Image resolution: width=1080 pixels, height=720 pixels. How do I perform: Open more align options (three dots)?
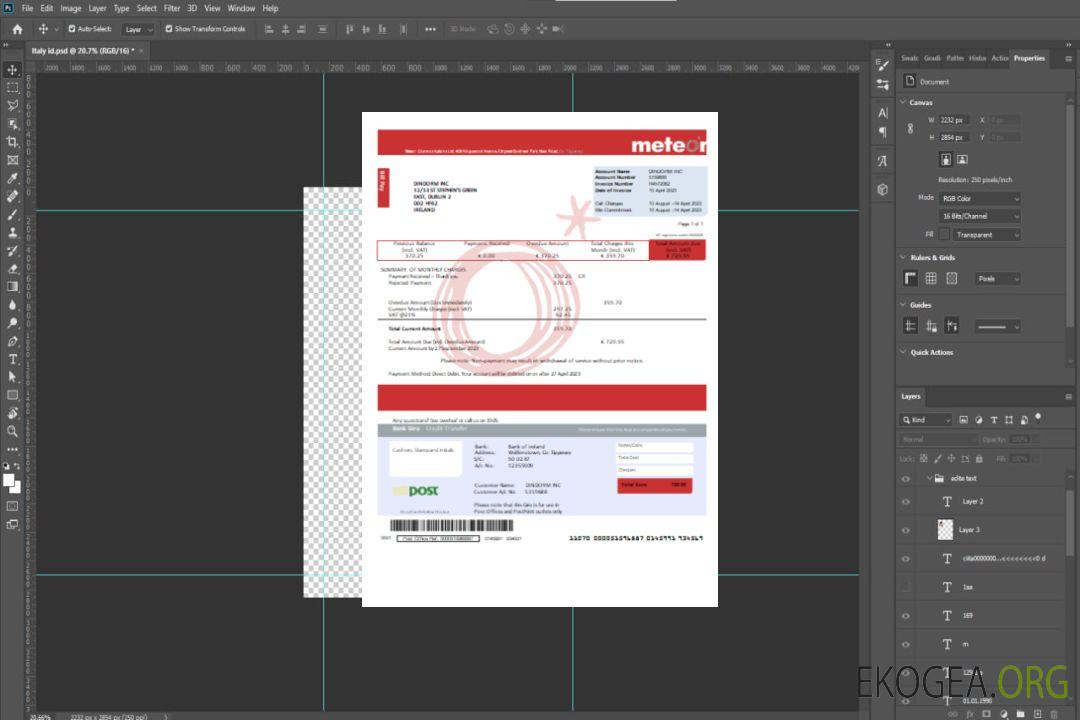pyautogui.click(x=430, y=29)
